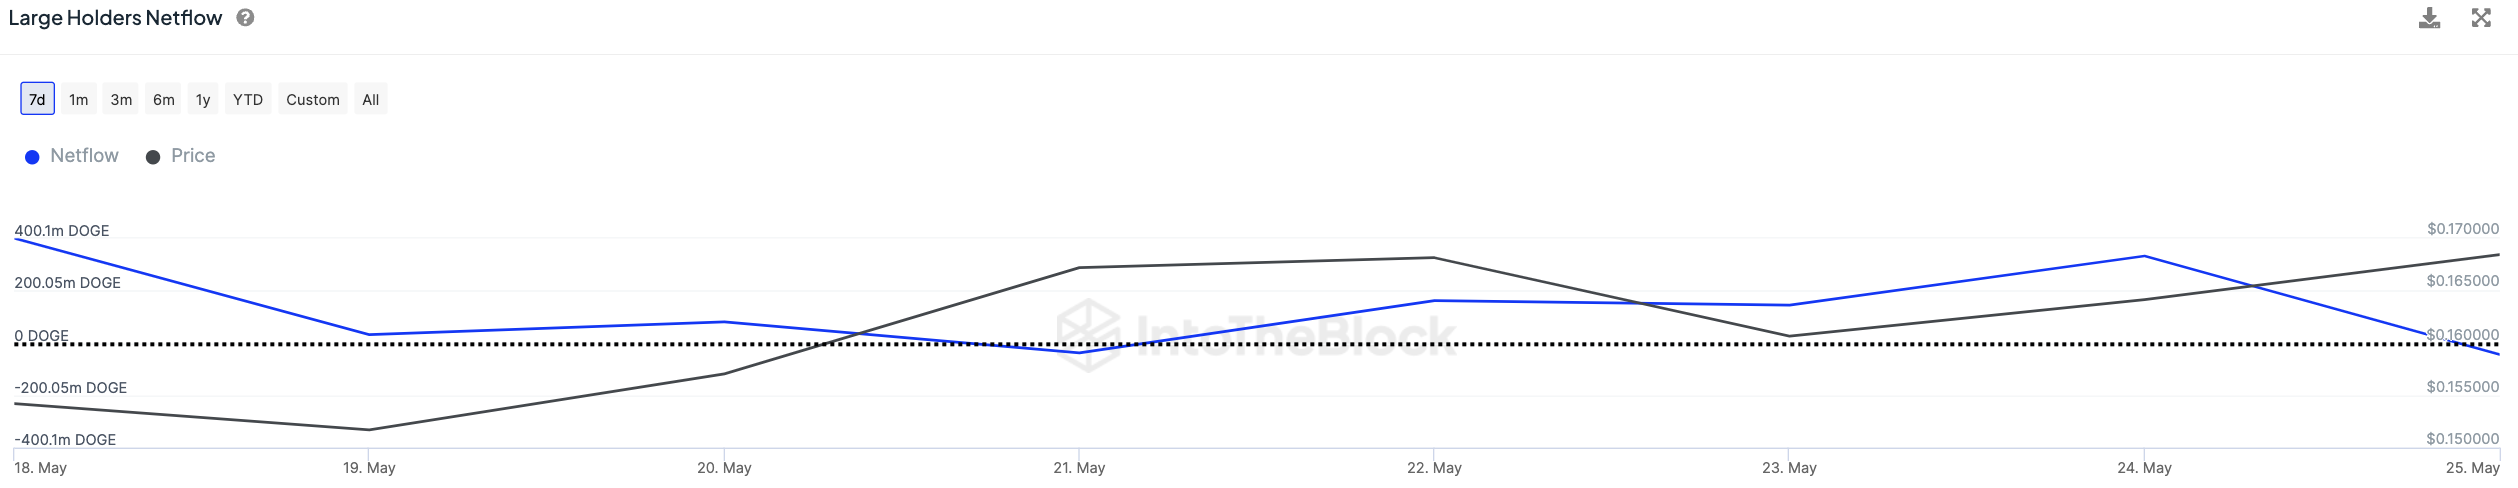Click the 23. May date label
This screenshot has height=488, width=2518.
pyautogui.click(x=1789, y=468)
